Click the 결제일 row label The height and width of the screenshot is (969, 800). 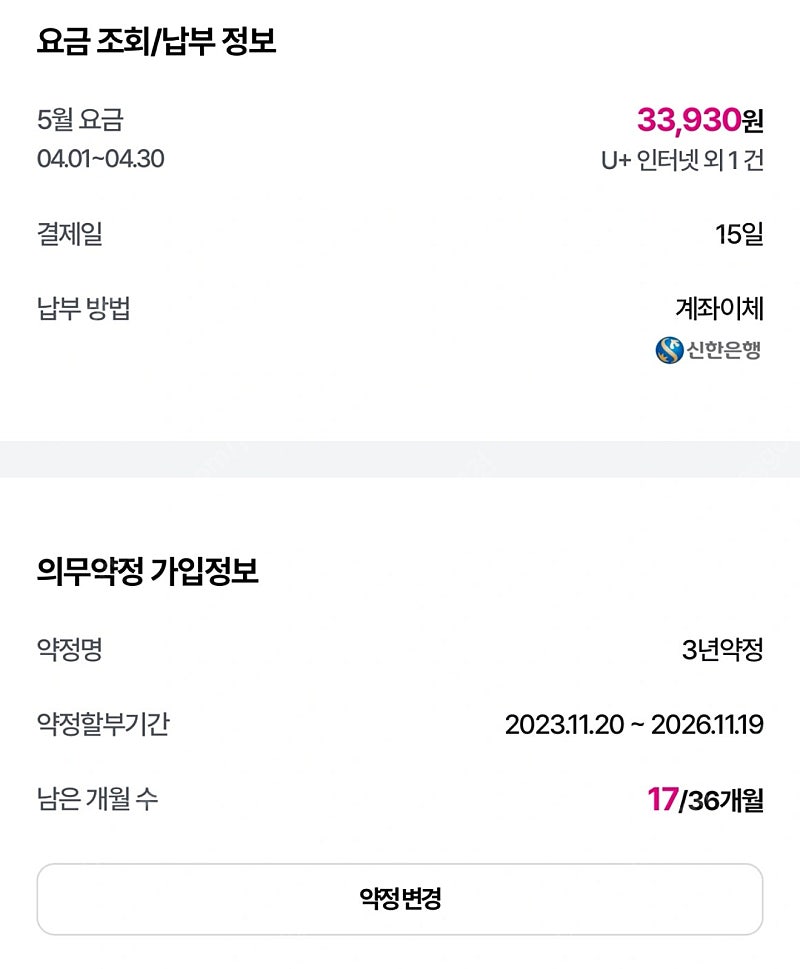70,234
